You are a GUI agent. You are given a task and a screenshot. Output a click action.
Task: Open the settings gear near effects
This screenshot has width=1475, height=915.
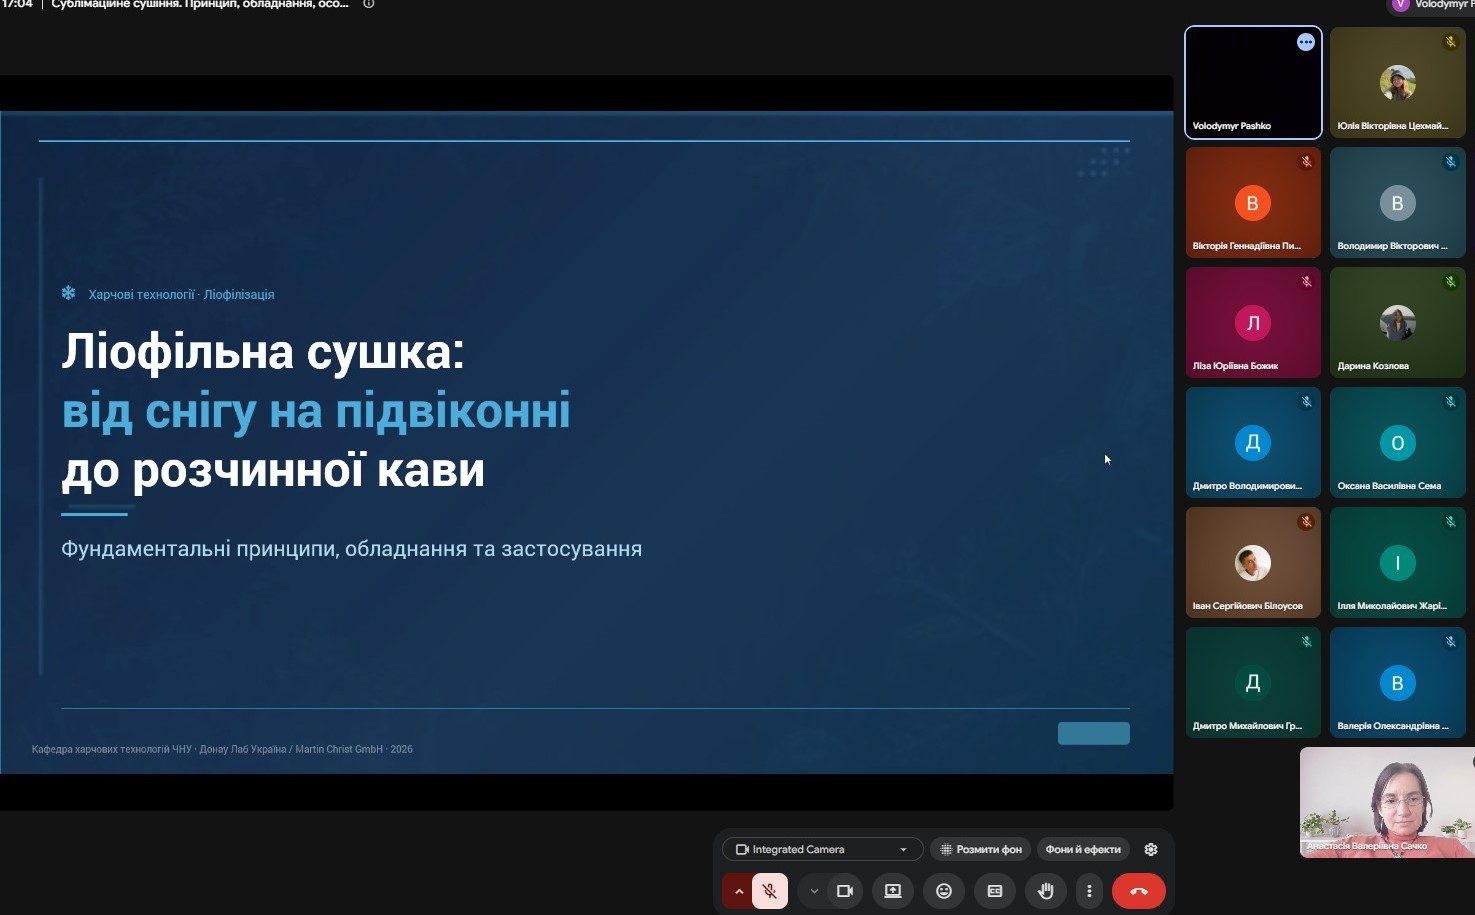pos(1151,849)
